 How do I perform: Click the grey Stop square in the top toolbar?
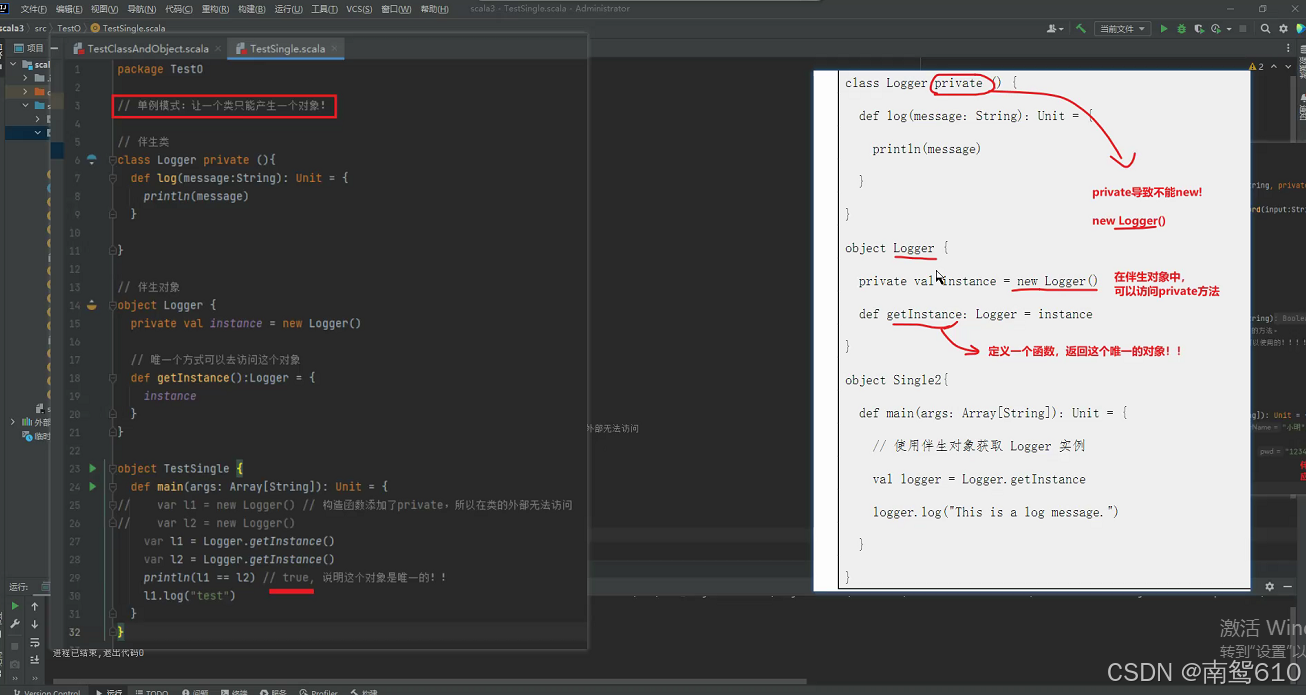coord(1242,29)
